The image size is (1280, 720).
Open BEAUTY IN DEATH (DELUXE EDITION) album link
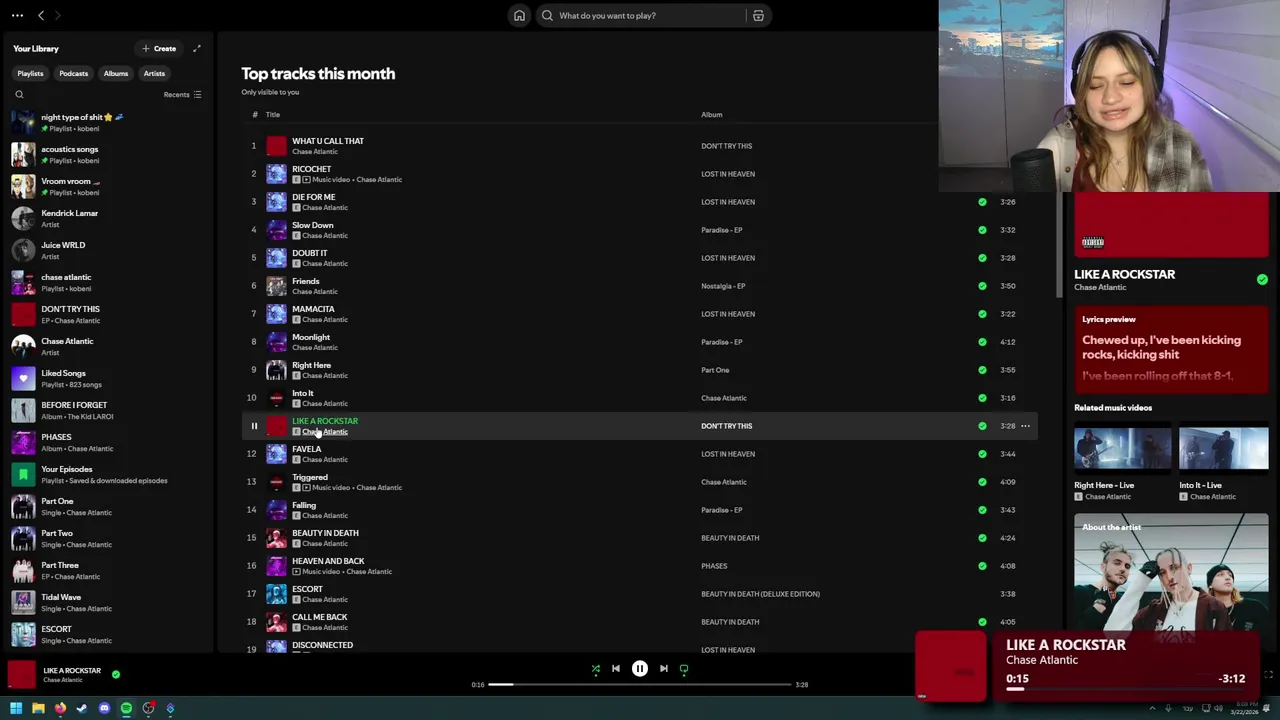pyautogui.click(x=760, y=594)
